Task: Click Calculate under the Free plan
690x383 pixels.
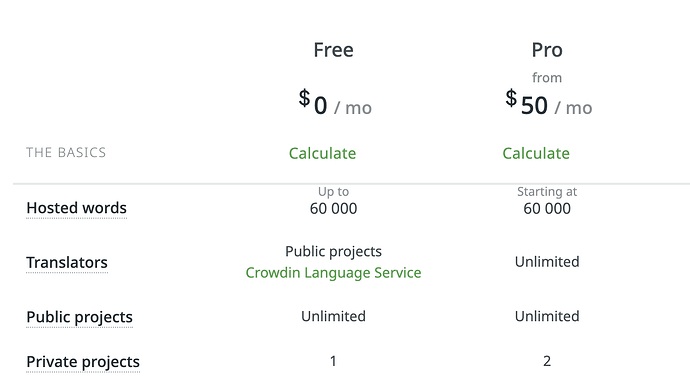Action: click(322, 153)
